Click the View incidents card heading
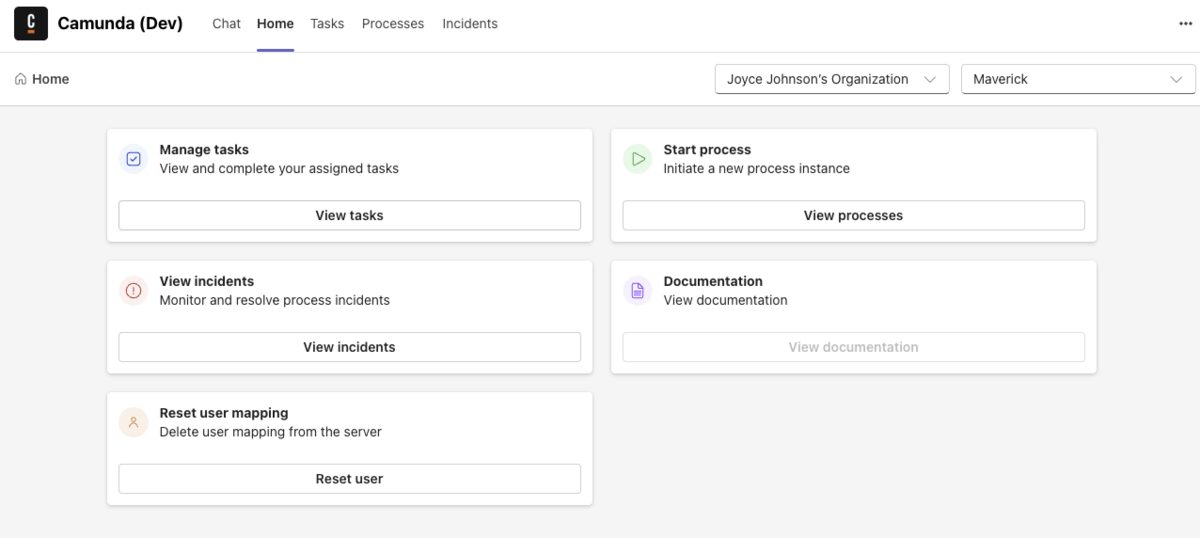 [x=207, y=282]
